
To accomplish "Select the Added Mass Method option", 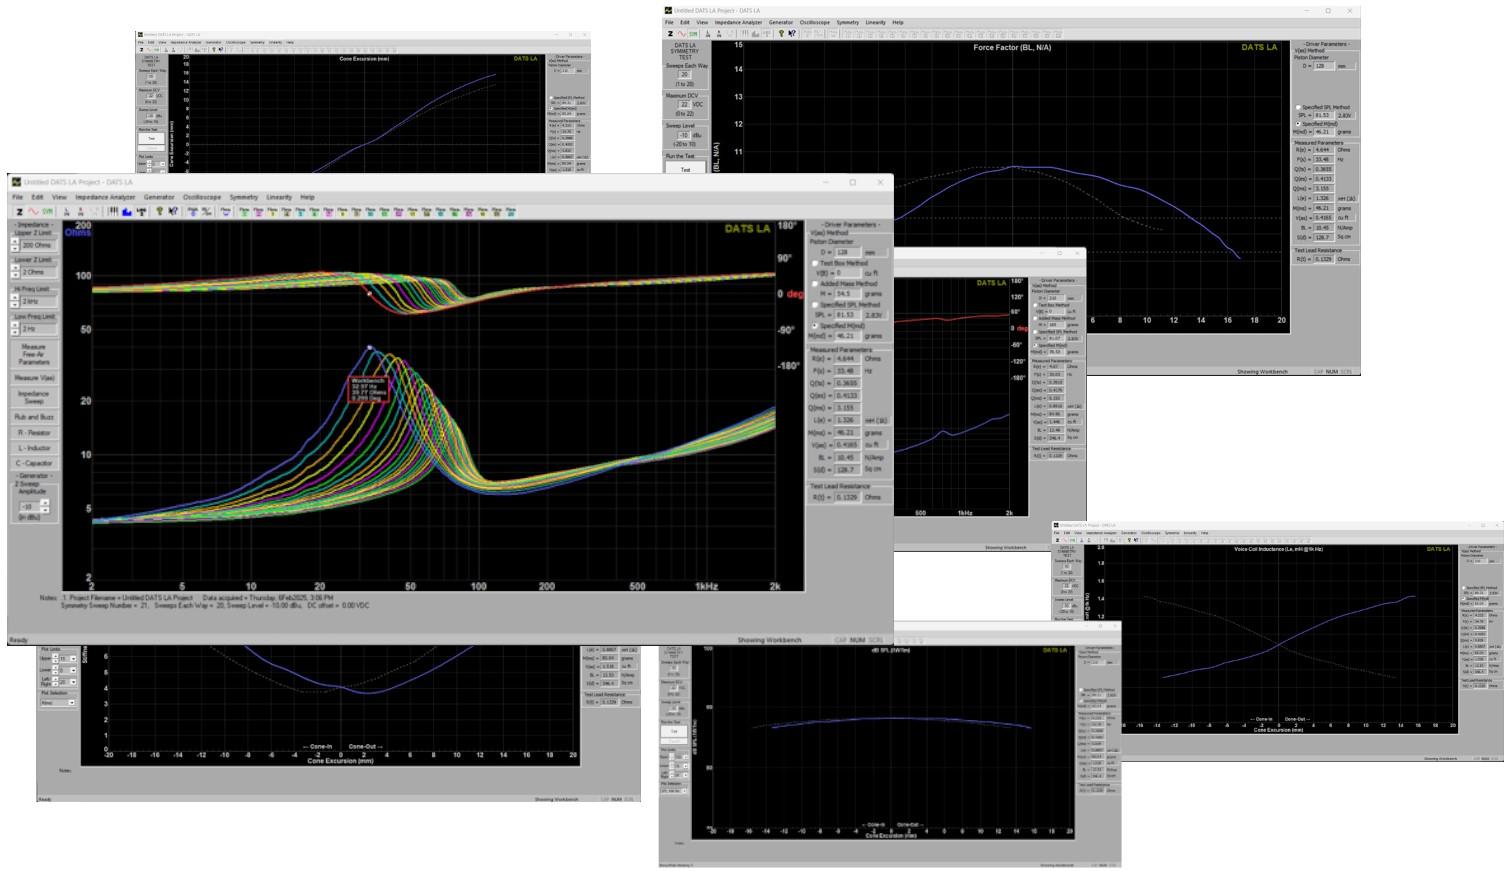I will (814, 283).
